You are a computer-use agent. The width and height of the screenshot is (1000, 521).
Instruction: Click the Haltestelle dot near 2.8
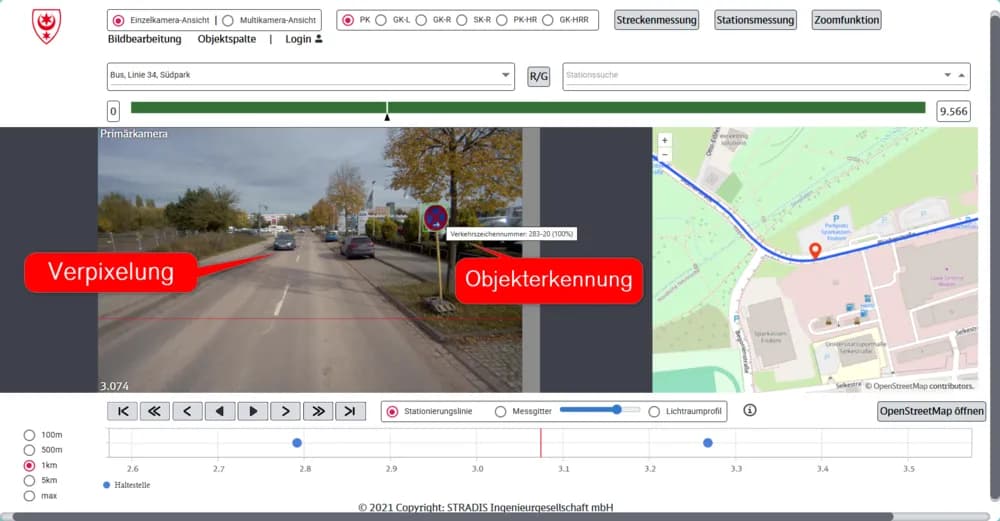[297, 443]
